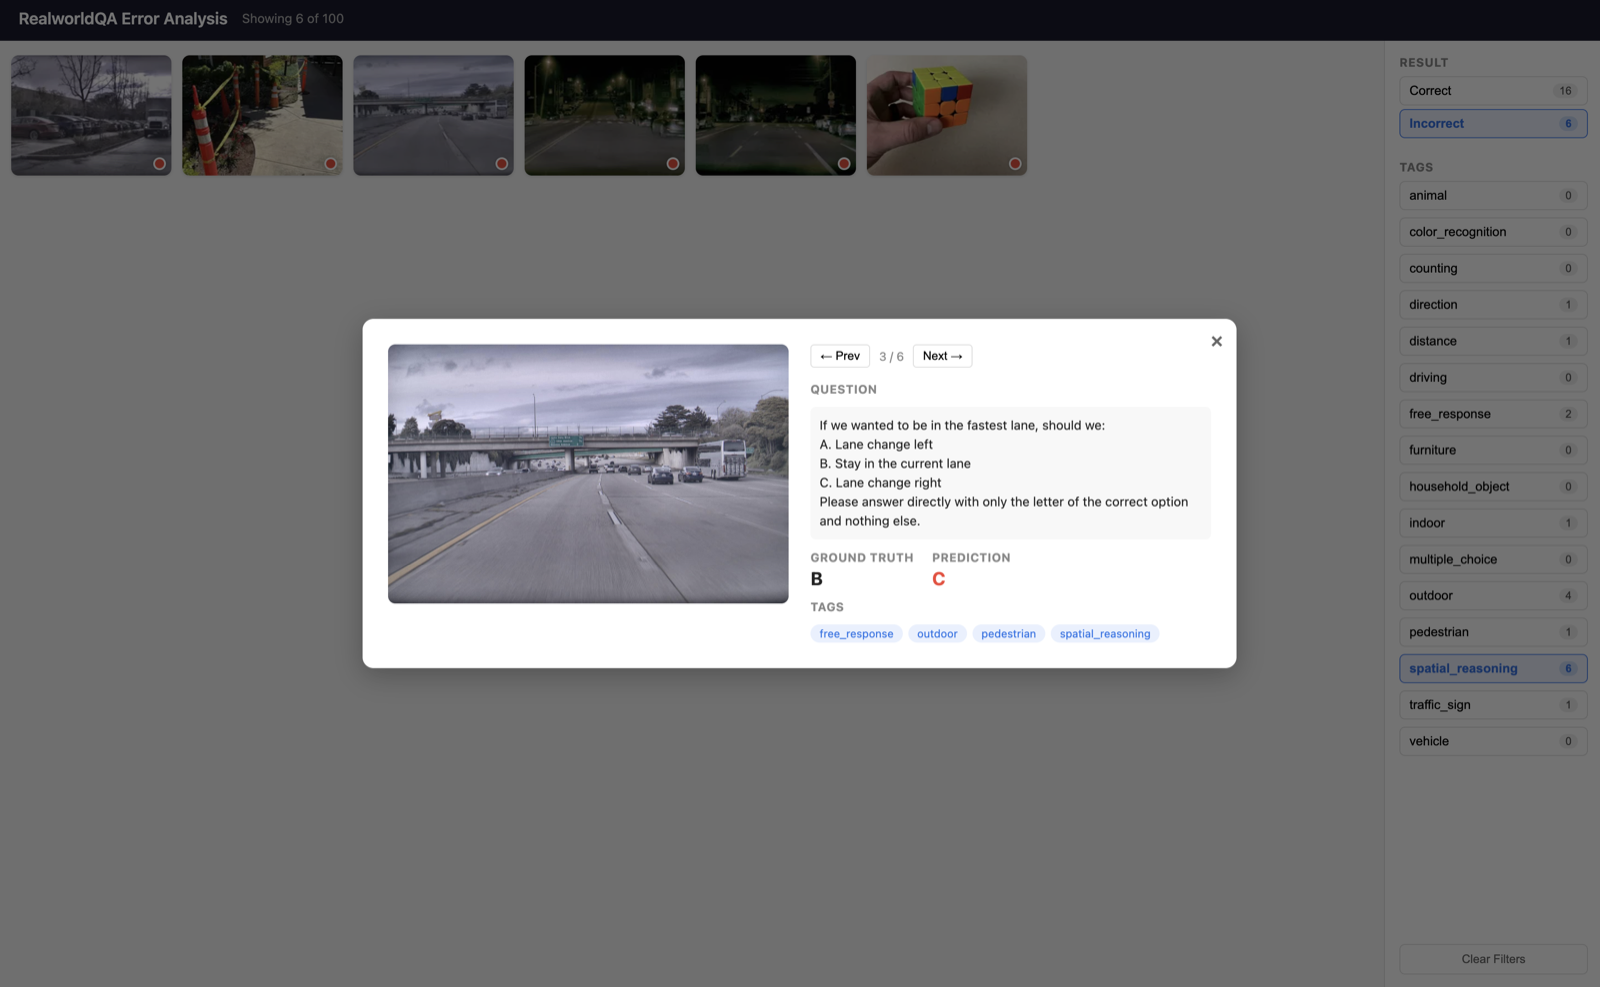Open the orange traffic cone thumbnail
This screenshot has width=1600, height=987.
262,115
